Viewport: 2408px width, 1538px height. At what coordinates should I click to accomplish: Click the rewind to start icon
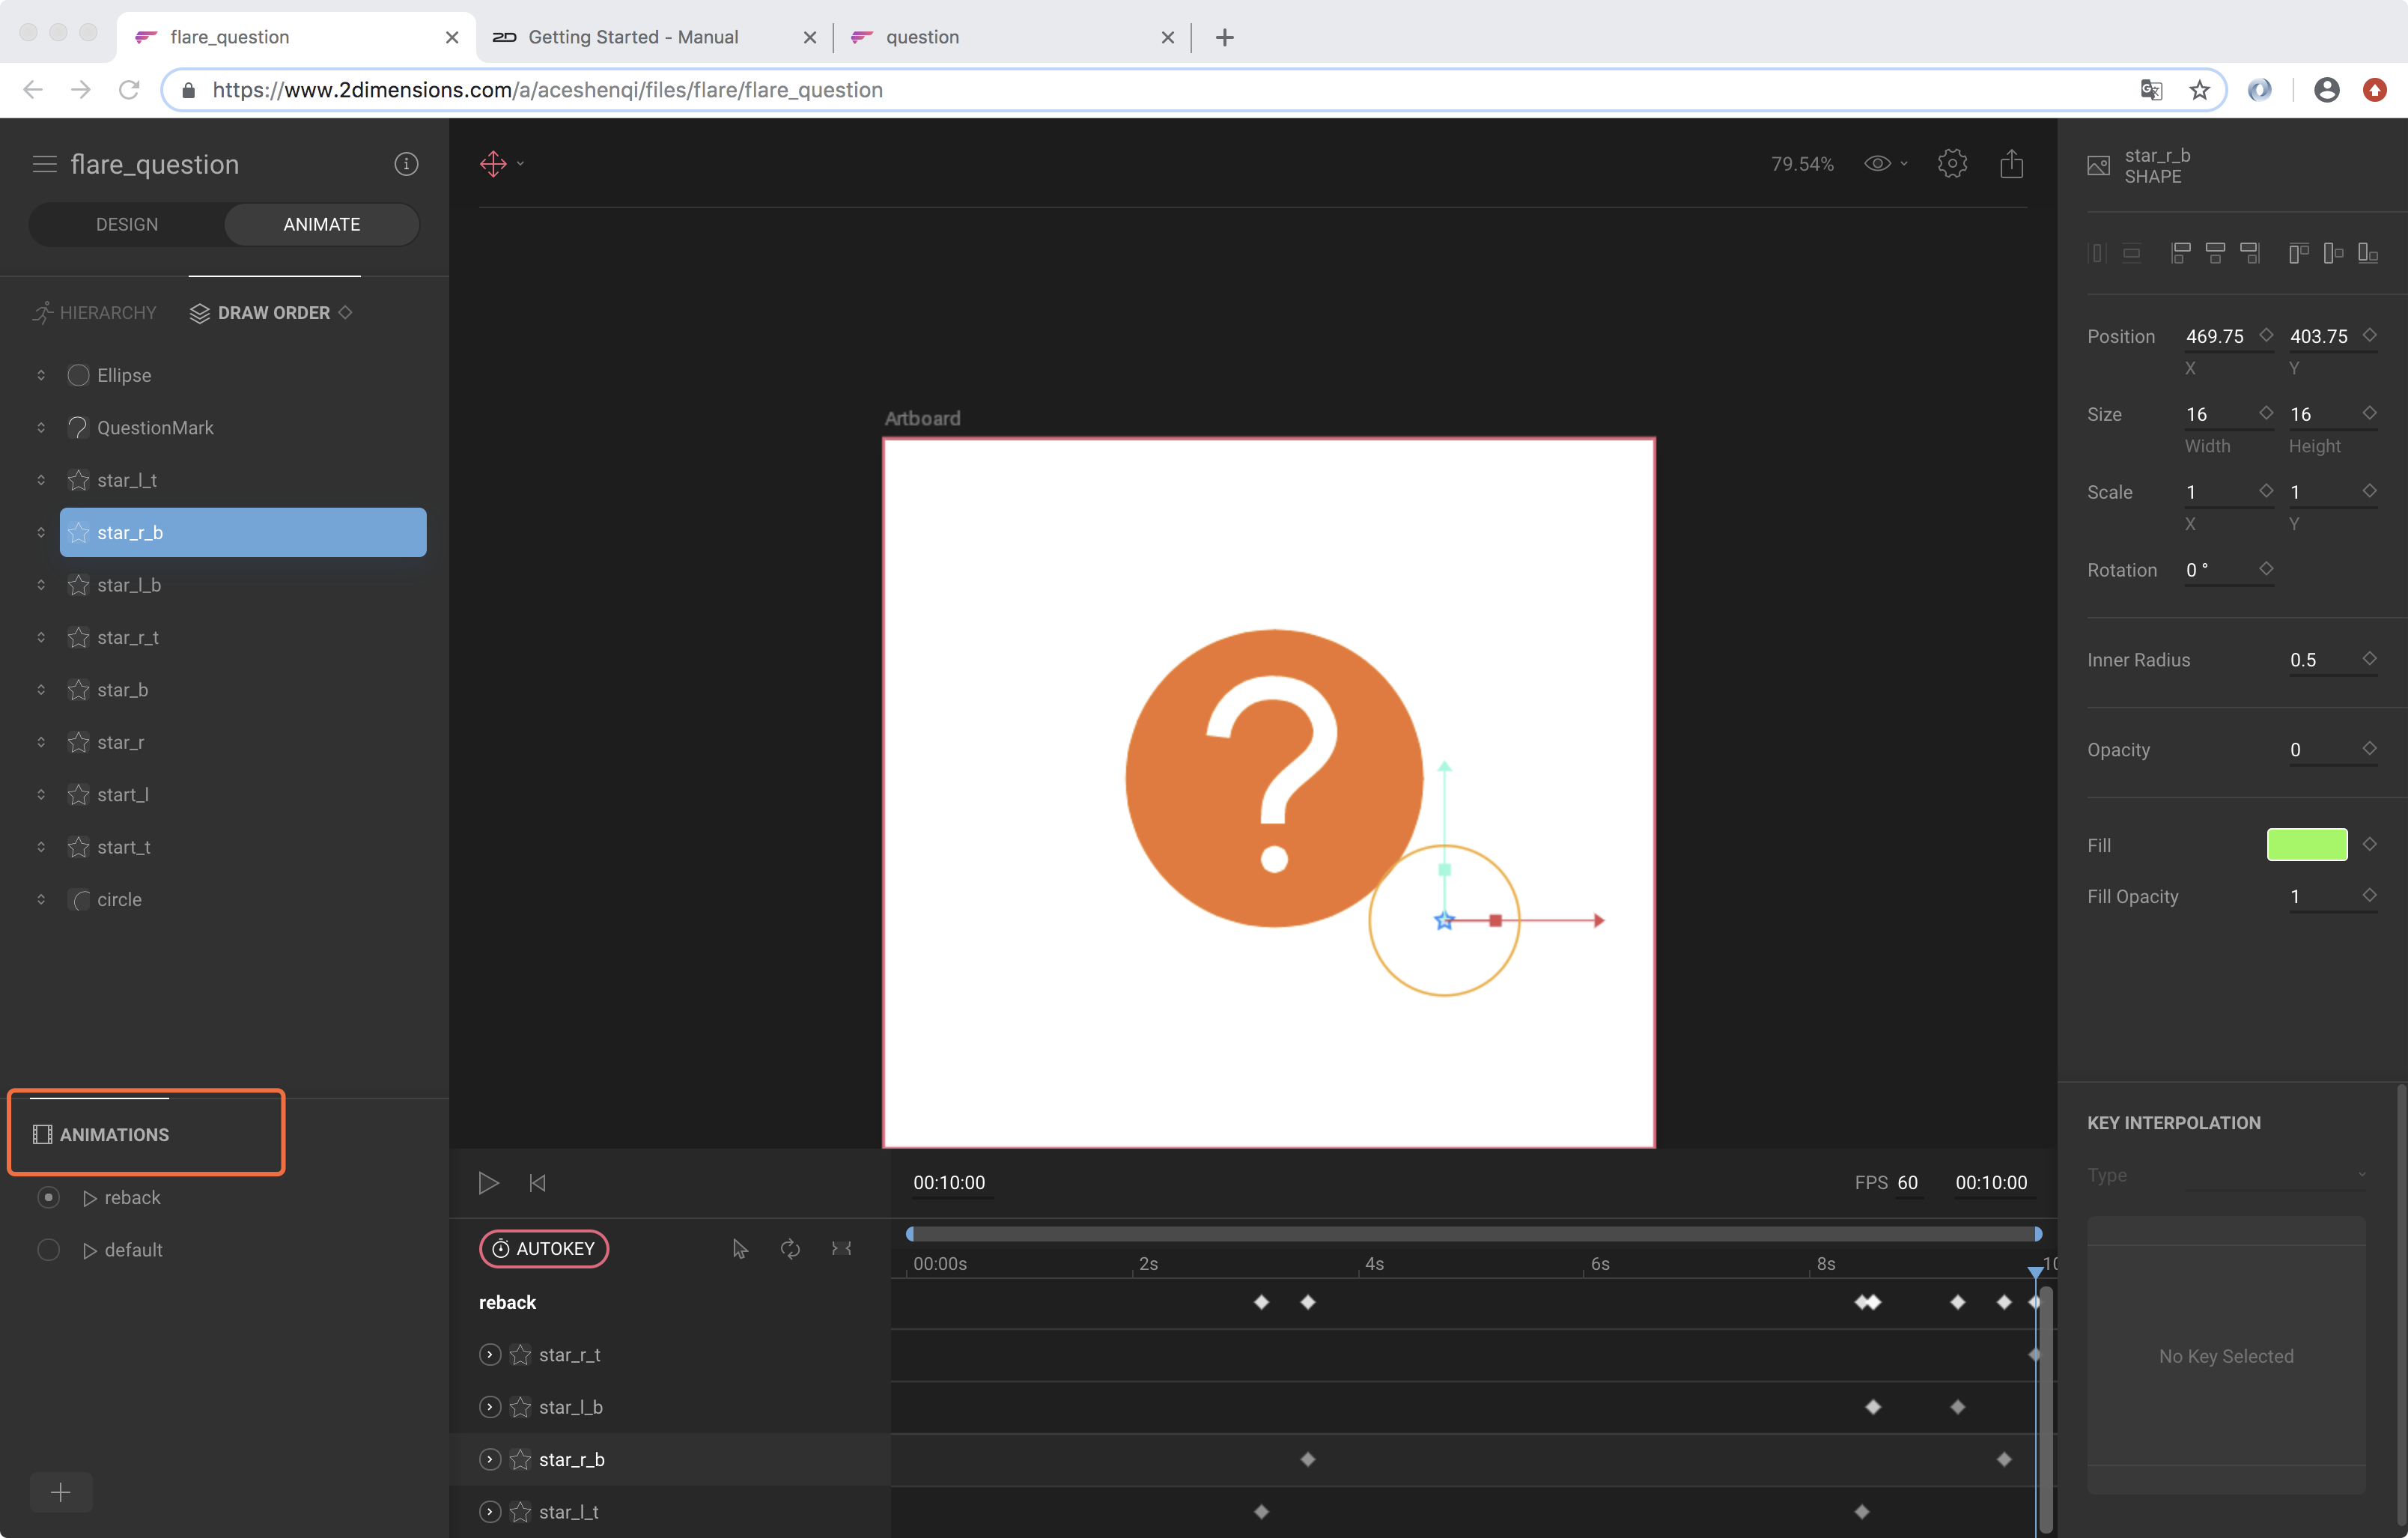coord(537,1183)
